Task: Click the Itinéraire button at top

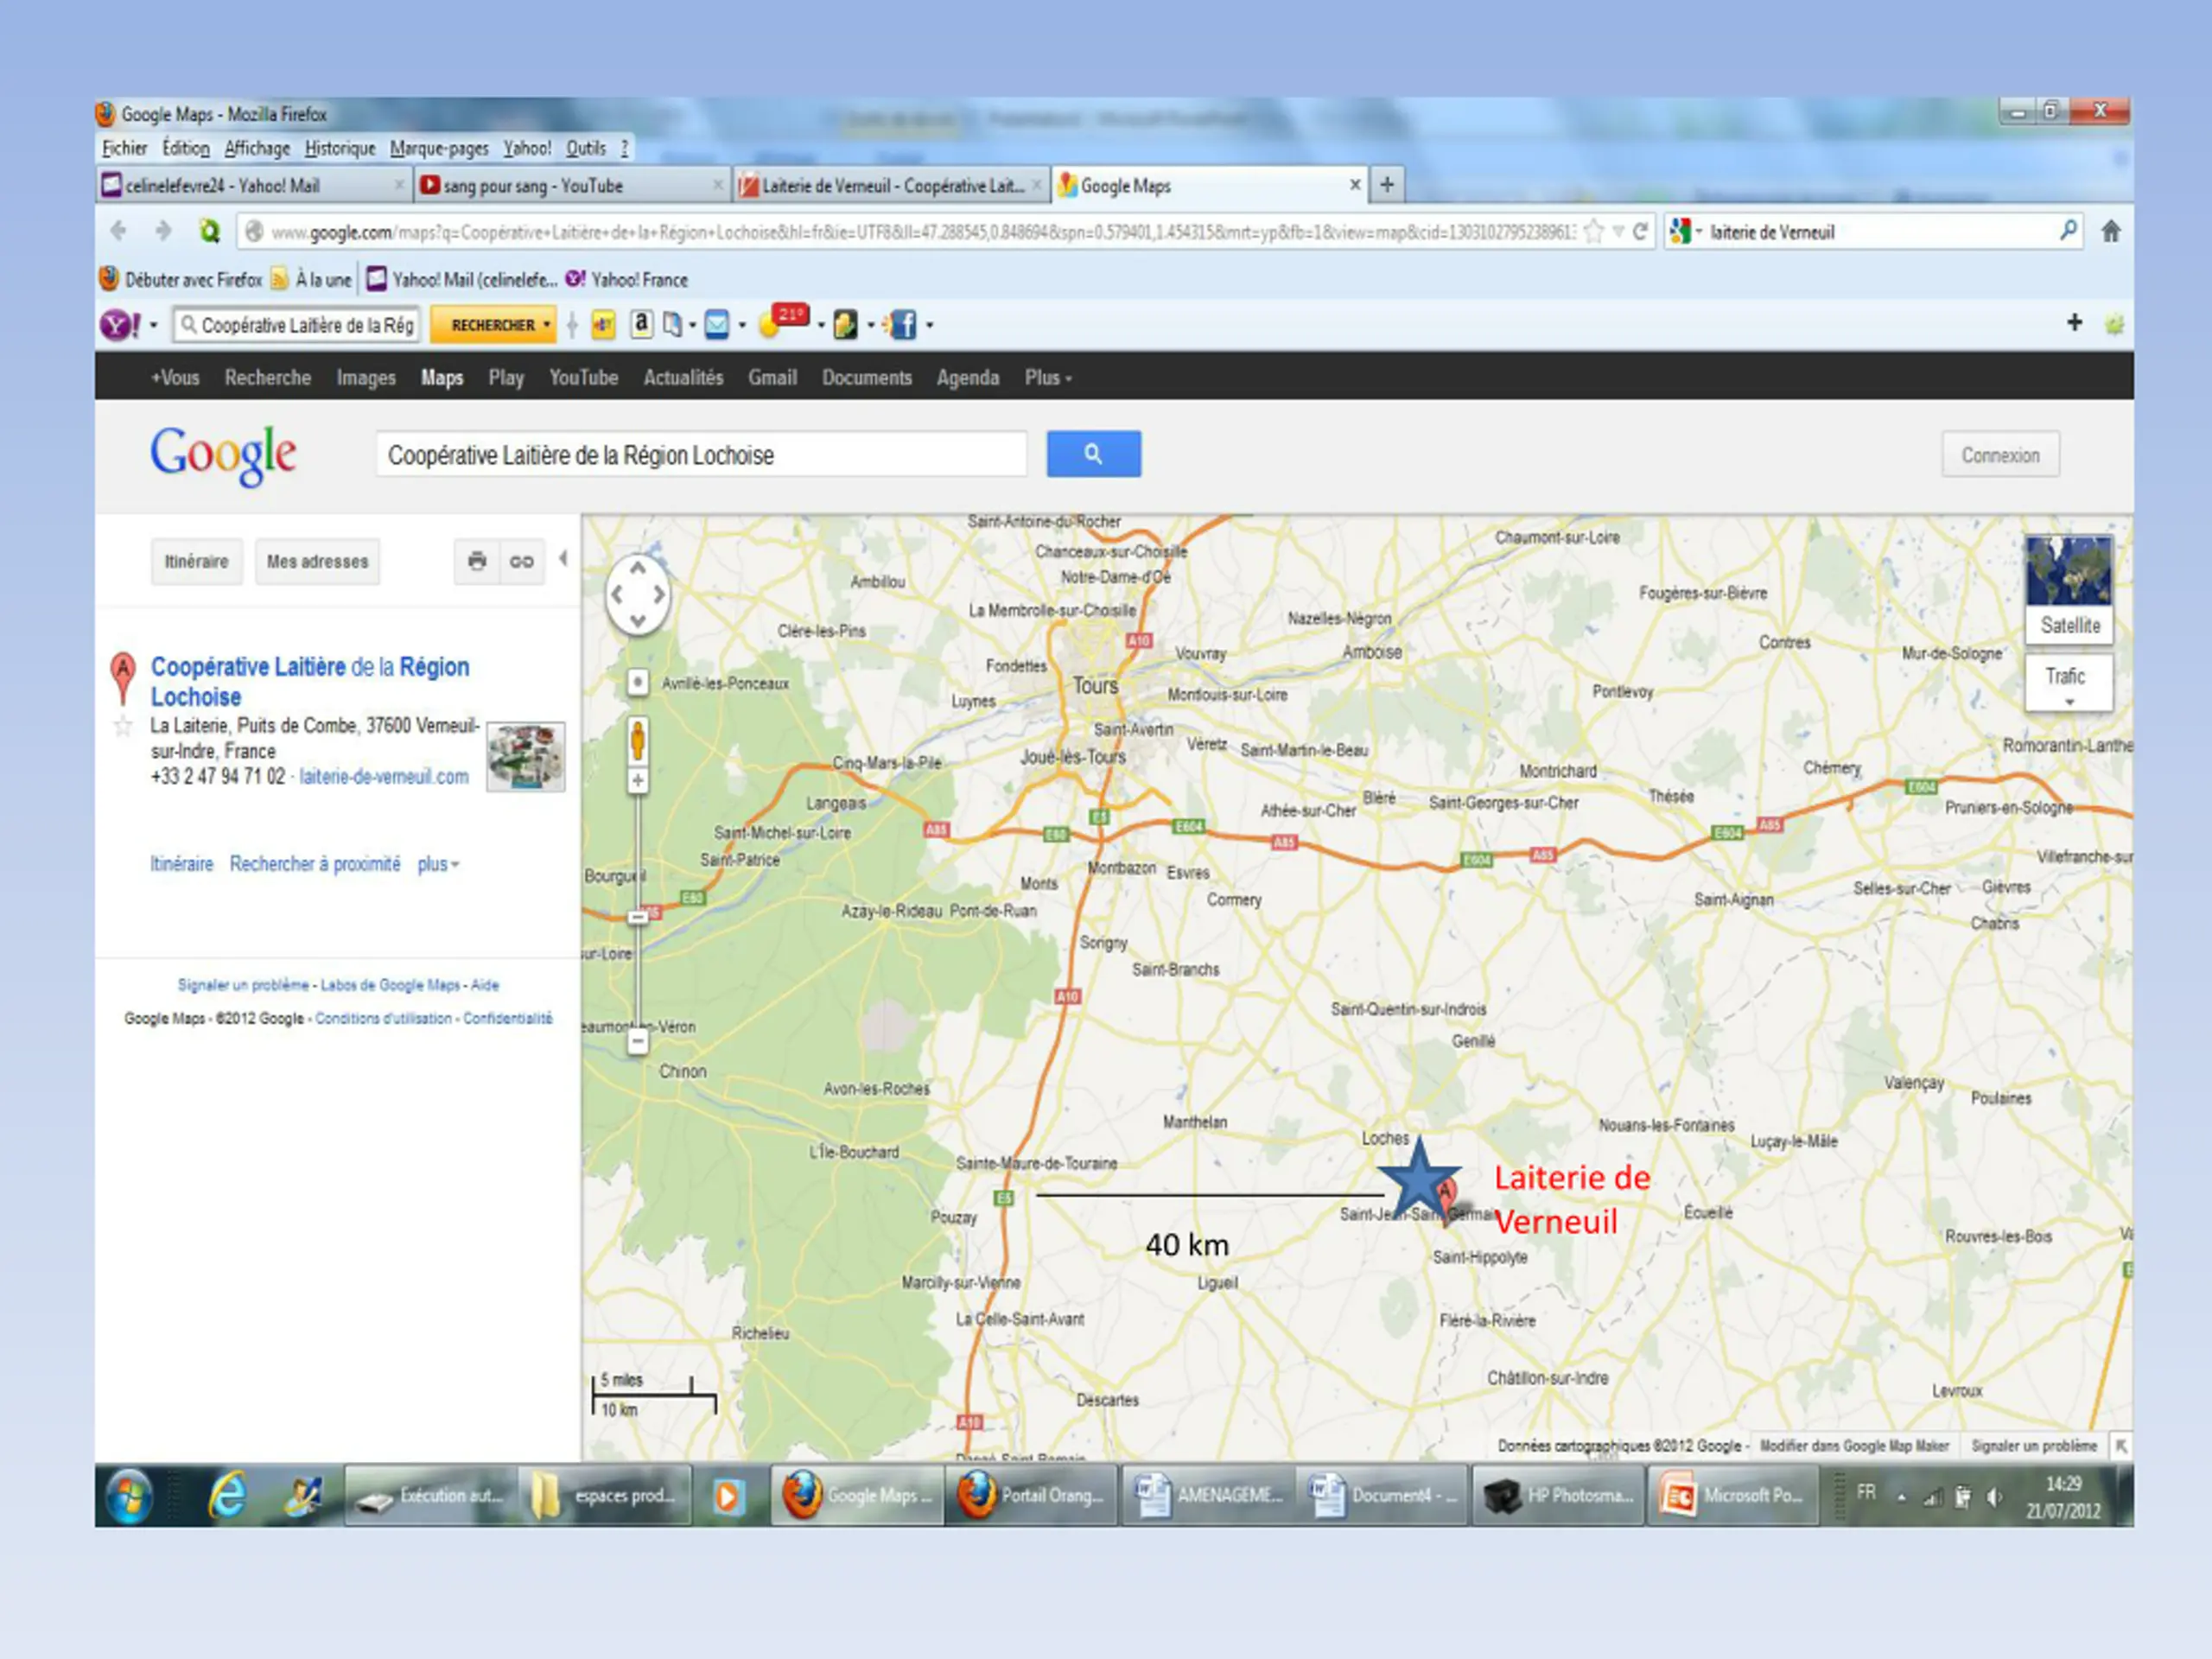Action: coord(196,561)
